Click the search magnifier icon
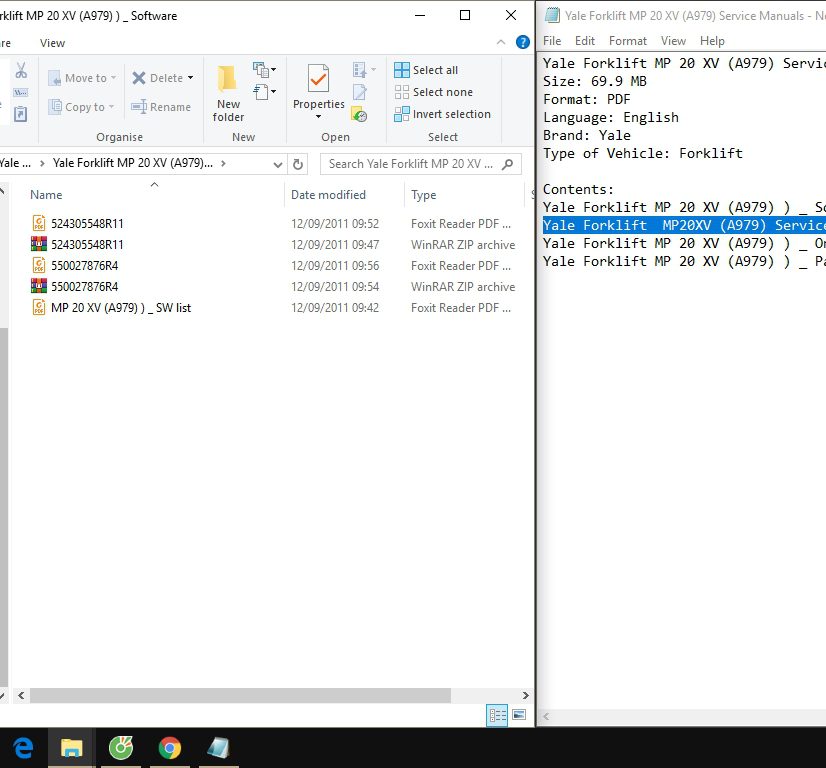The width and height of the screenshot is (826, 768). 507,164
